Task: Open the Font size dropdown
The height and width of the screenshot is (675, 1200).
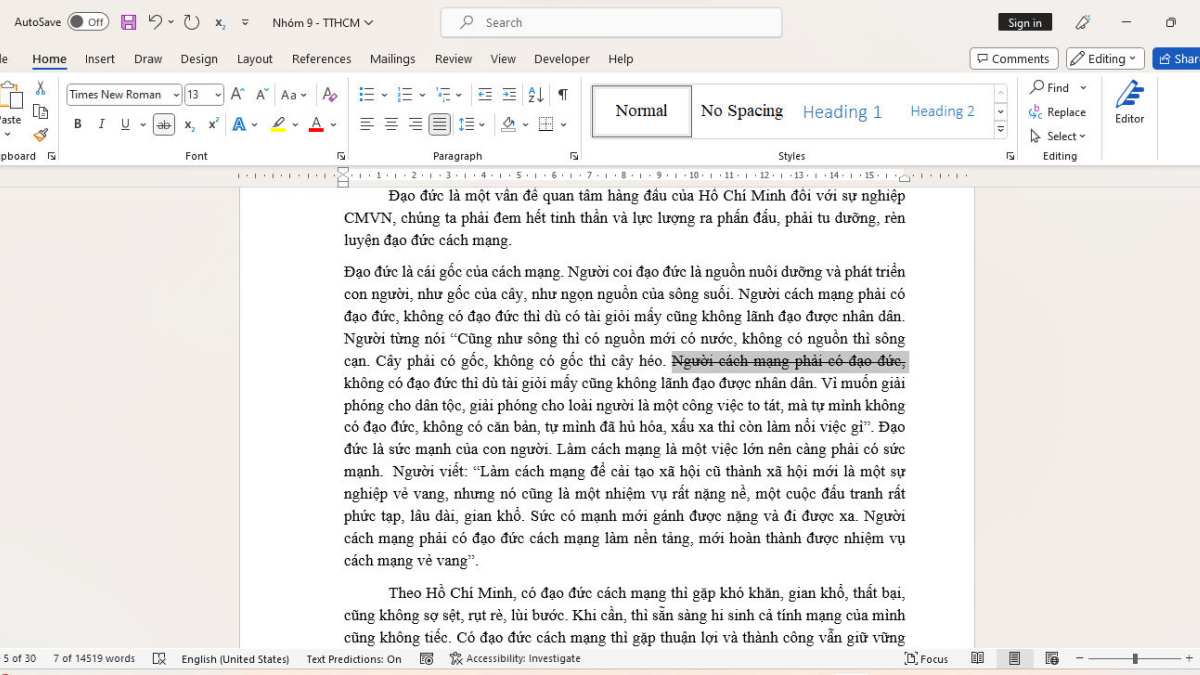Action: pyautogui.click(x=216, y=94)
